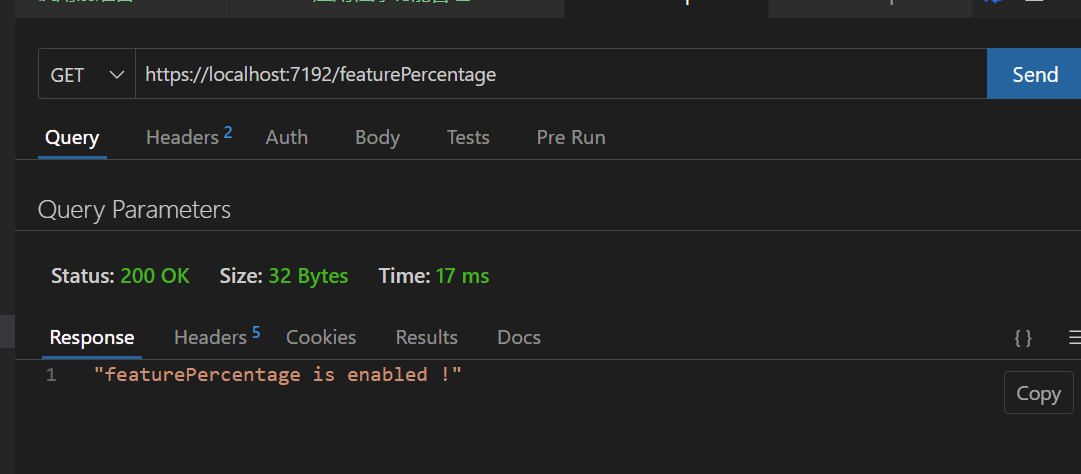Click the request URL input field

coord(560,74)
